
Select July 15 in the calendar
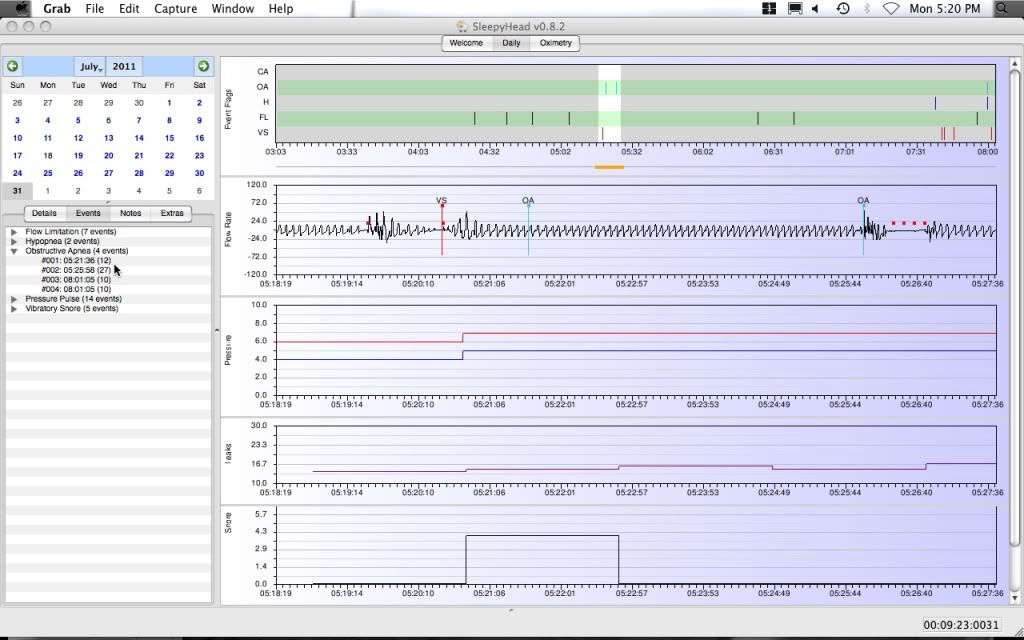click(x=169, y=138)
